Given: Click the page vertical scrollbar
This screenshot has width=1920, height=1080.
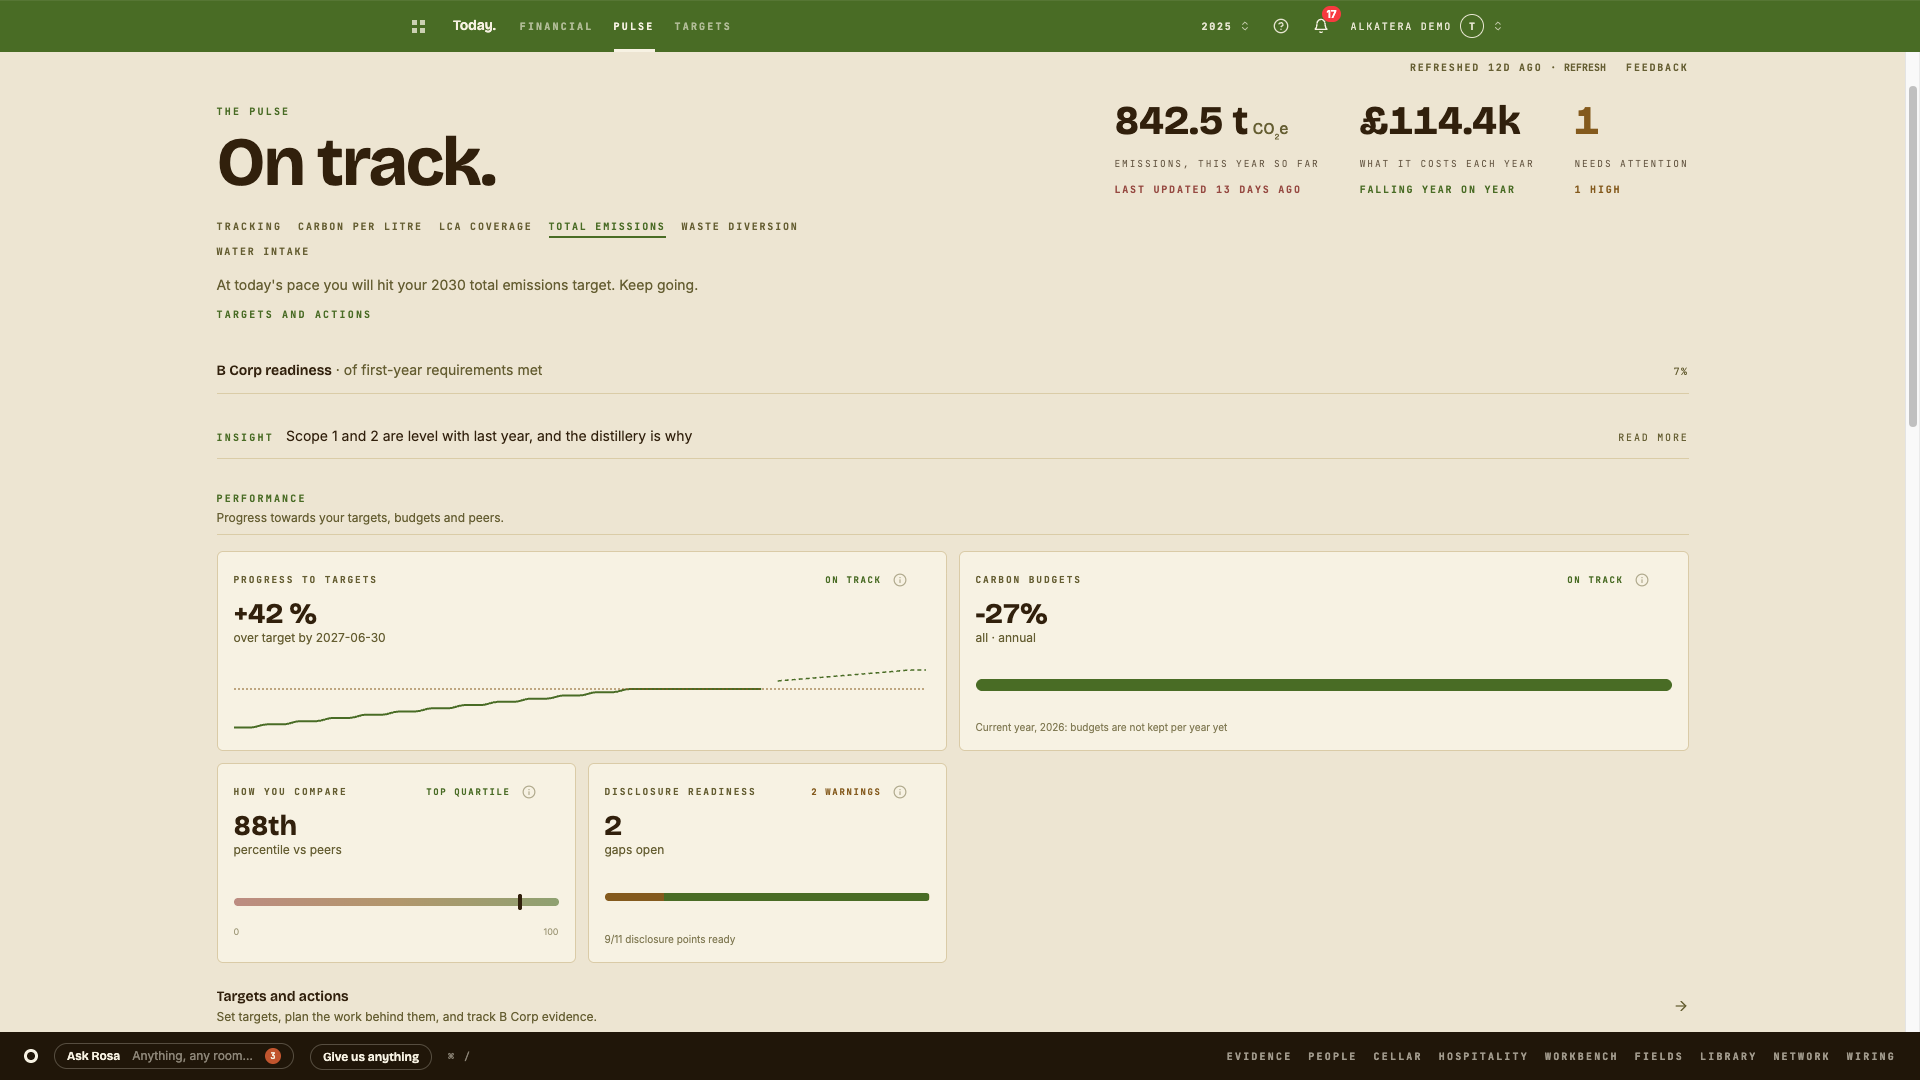Looking at the screenshot, I should (1913, 256).
